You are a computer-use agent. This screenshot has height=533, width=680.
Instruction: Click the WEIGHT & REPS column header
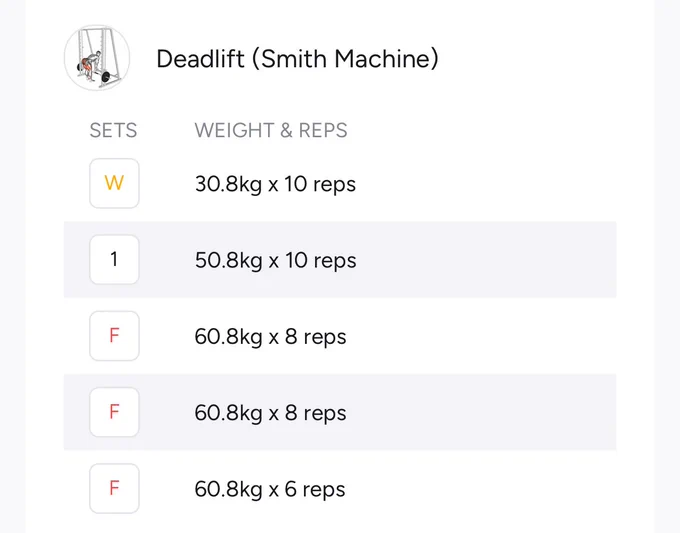271,131
